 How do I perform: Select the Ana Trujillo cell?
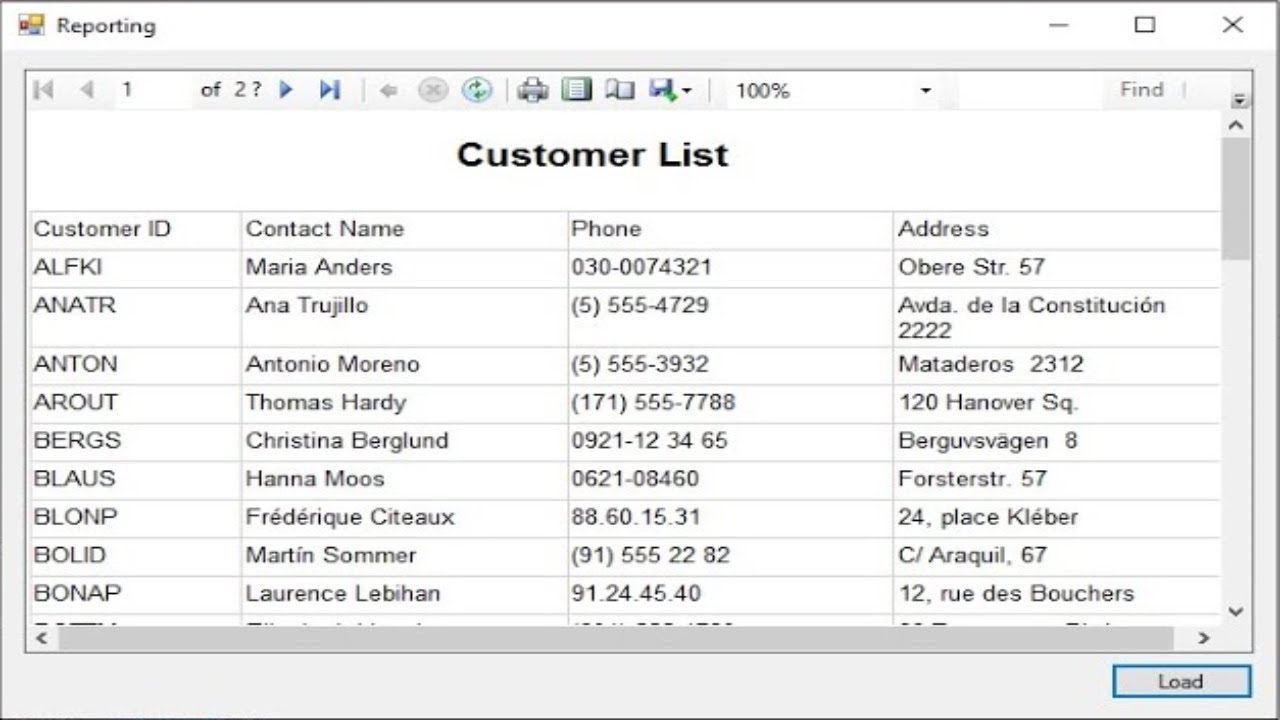(405, 318)
